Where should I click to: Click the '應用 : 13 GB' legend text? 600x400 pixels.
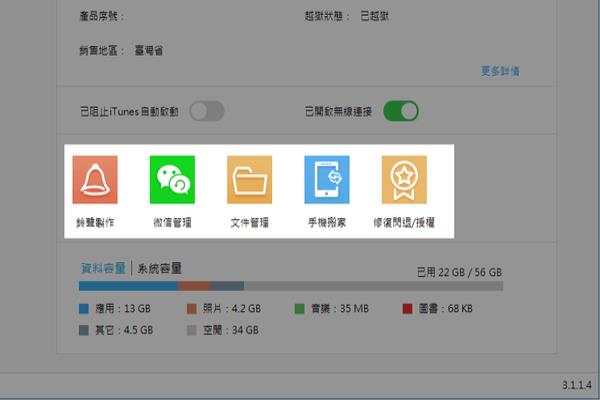123,309
